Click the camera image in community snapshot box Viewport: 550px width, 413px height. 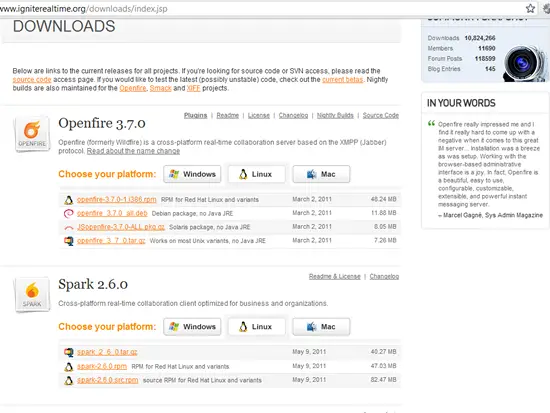525,64
